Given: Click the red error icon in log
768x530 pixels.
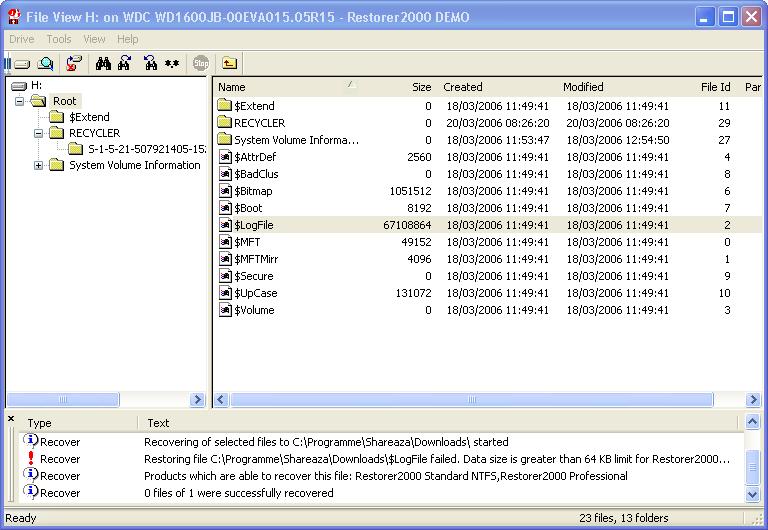Looking at the screenshot, I should coord(31,458).
